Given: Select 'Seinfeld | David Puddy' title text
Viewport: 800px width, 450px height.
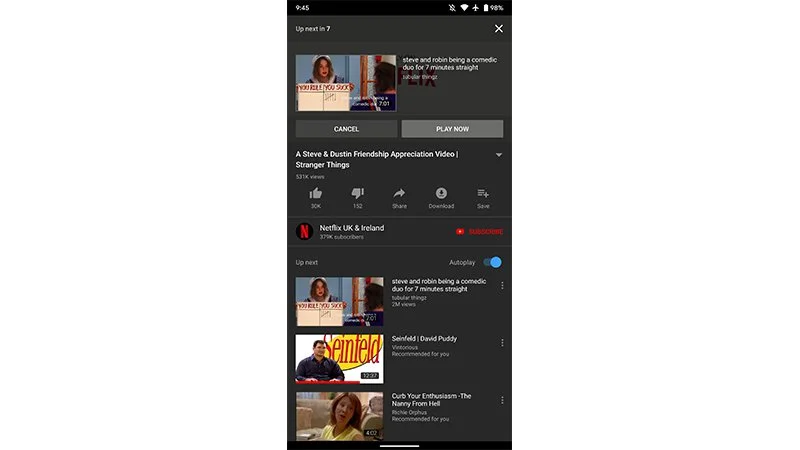Looking at the screenshot, I should point(424,339).
